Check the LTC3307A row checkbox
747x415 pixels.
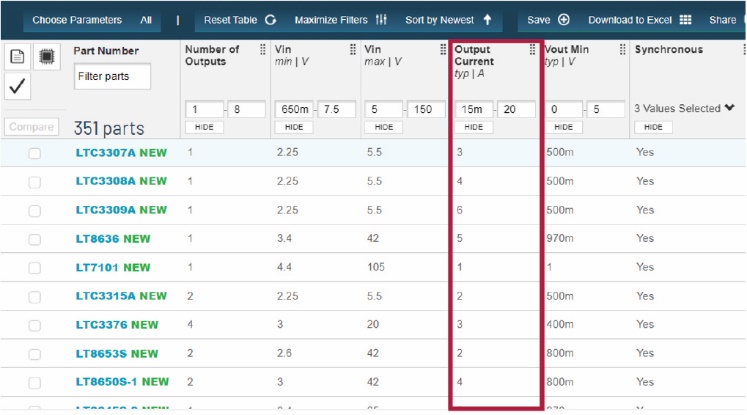[x=34, y=153]
